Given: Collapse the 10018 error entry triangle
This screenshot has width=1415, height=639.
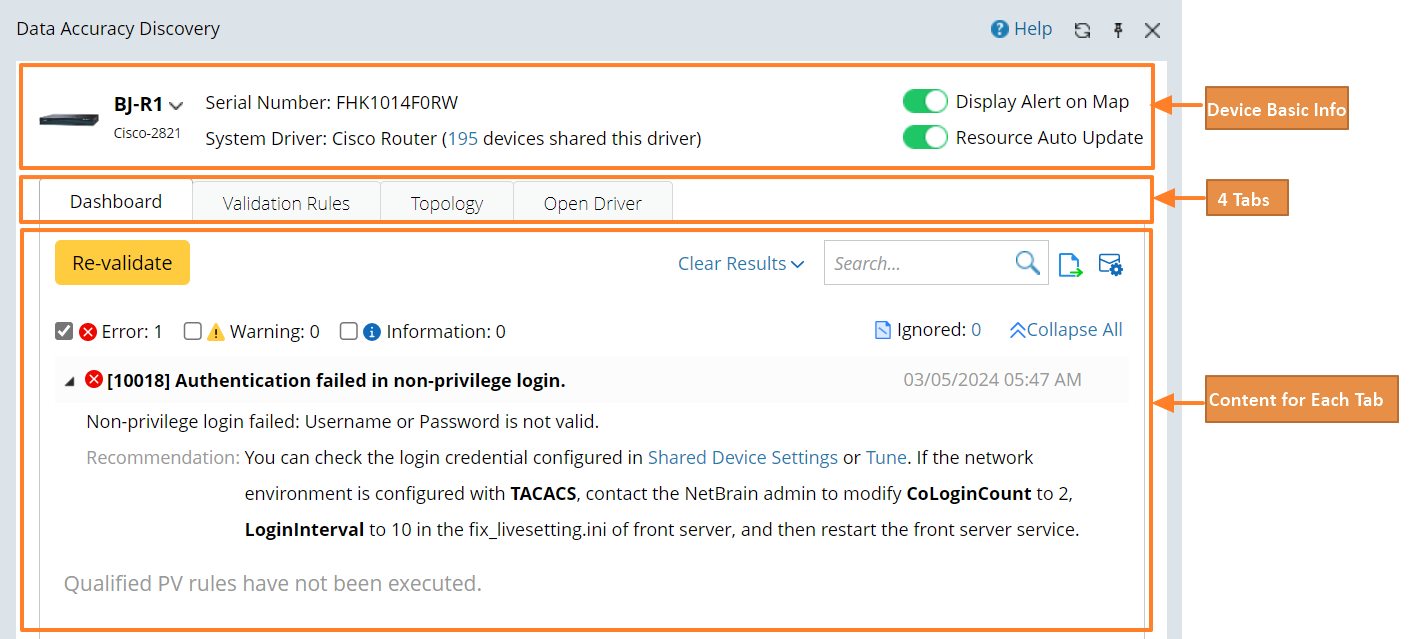Looking at the screenshot, I should (69, 381).
